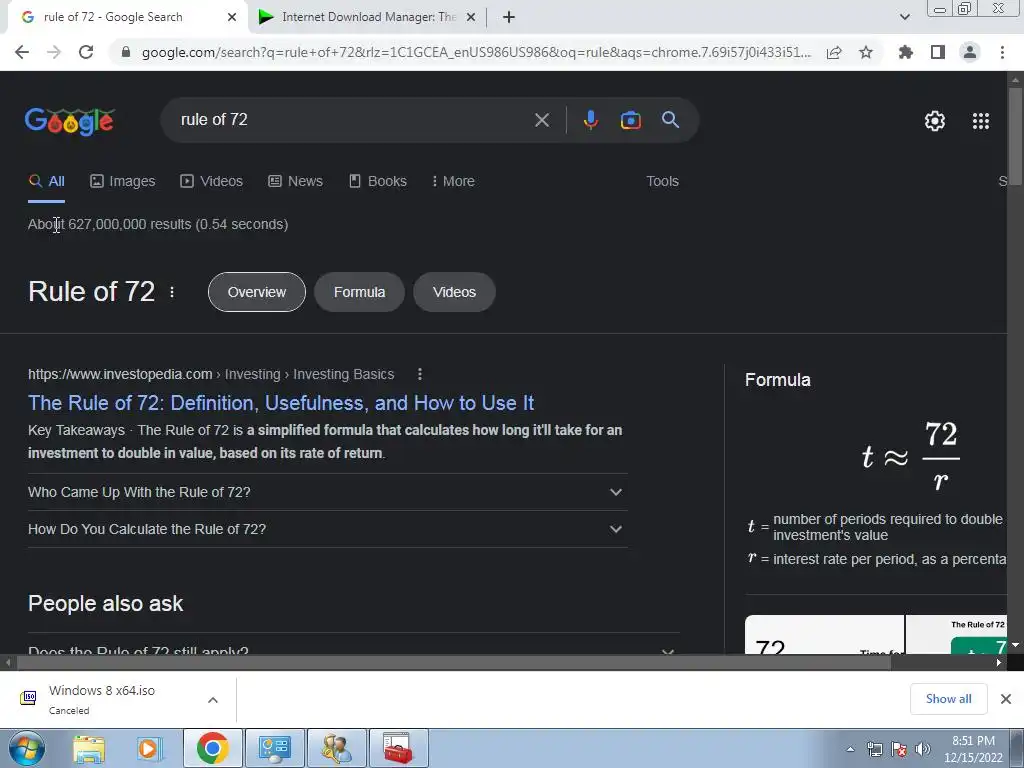Image resolution: width=1024 pixels, height=768 pixels.
Task: Select the Formula chip
Action: 359,292
